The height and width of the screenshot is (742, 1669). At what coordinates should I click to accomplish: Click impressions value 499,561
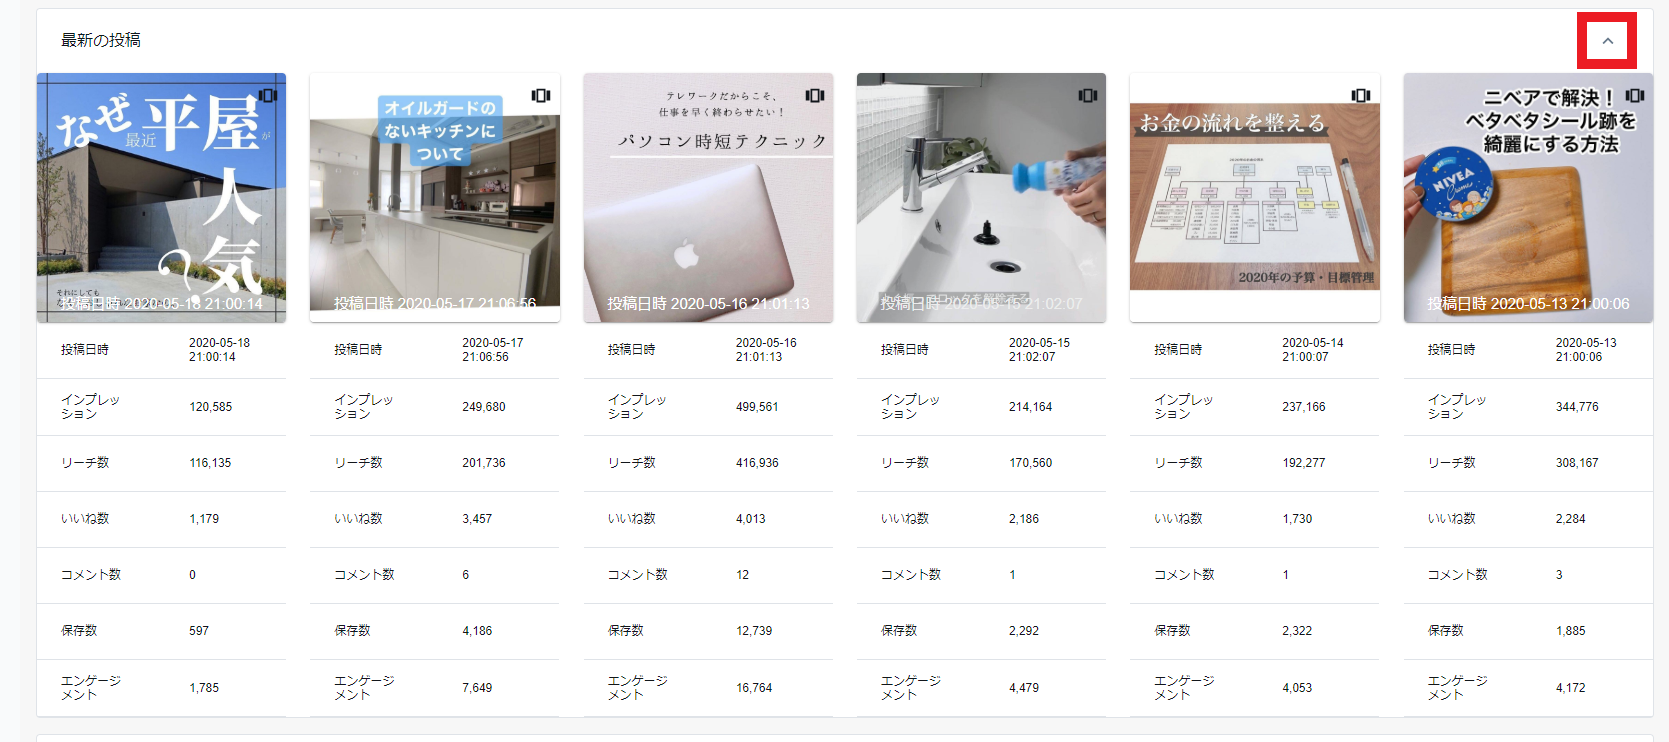click(x=757, y=407)
